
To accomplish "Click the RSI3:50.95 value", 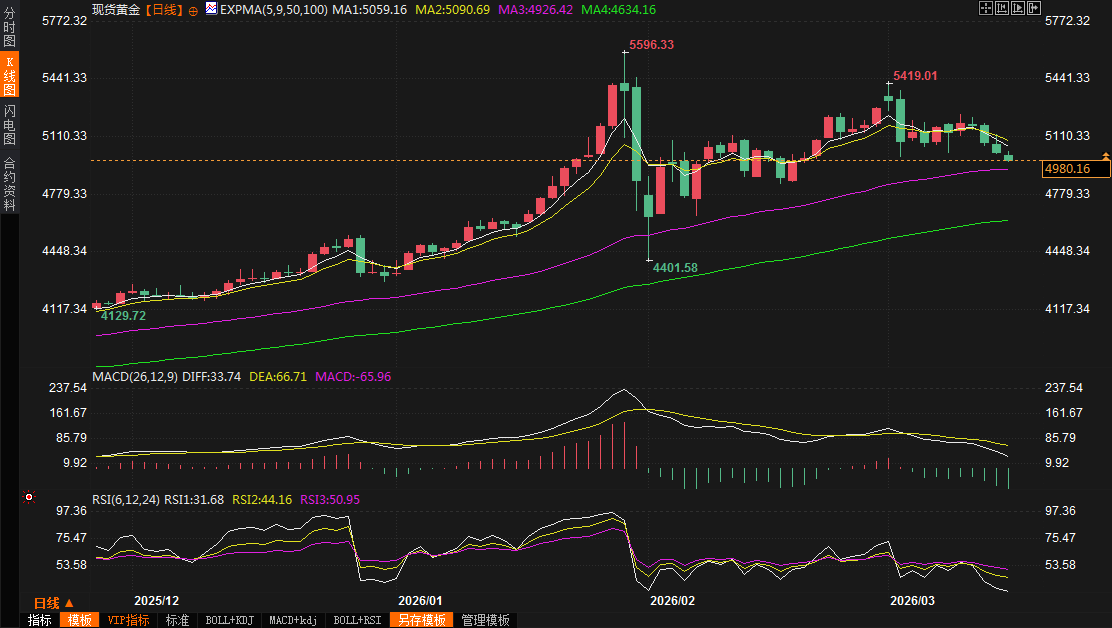I will click(x=330, y=500).
